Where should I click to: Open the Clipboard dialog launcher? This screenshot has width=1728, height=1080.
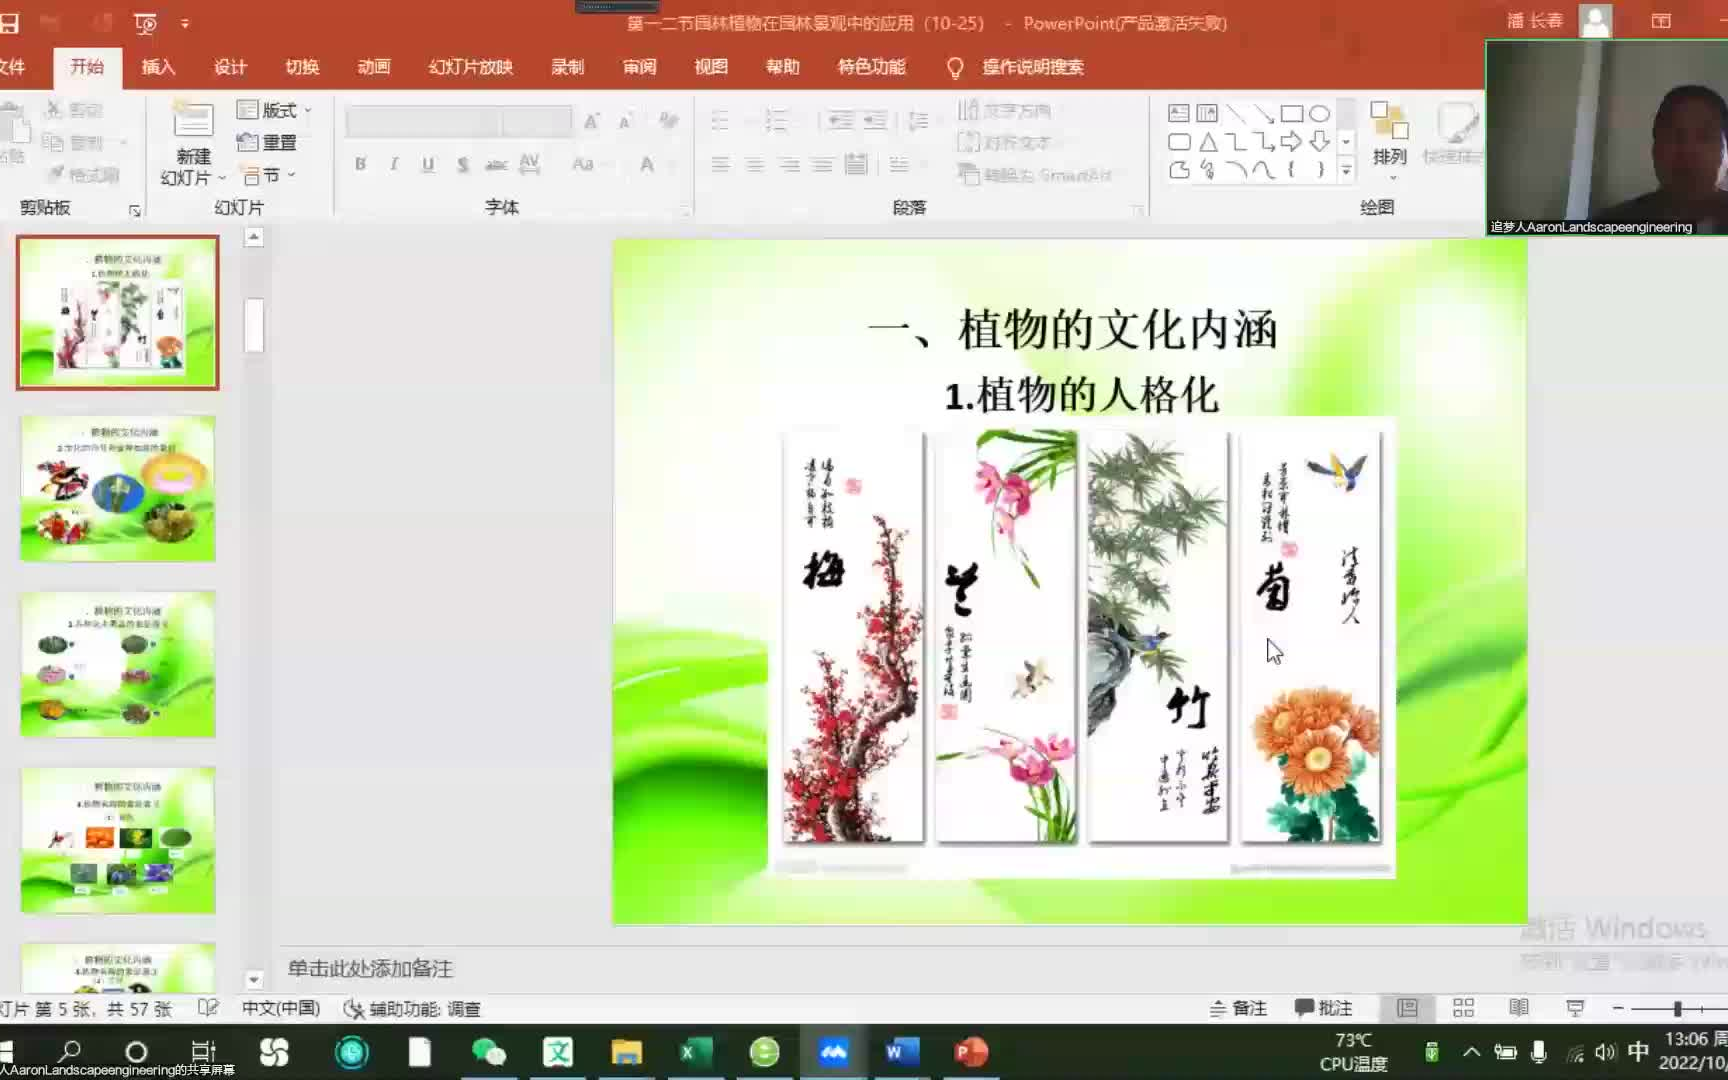point(135,210)
